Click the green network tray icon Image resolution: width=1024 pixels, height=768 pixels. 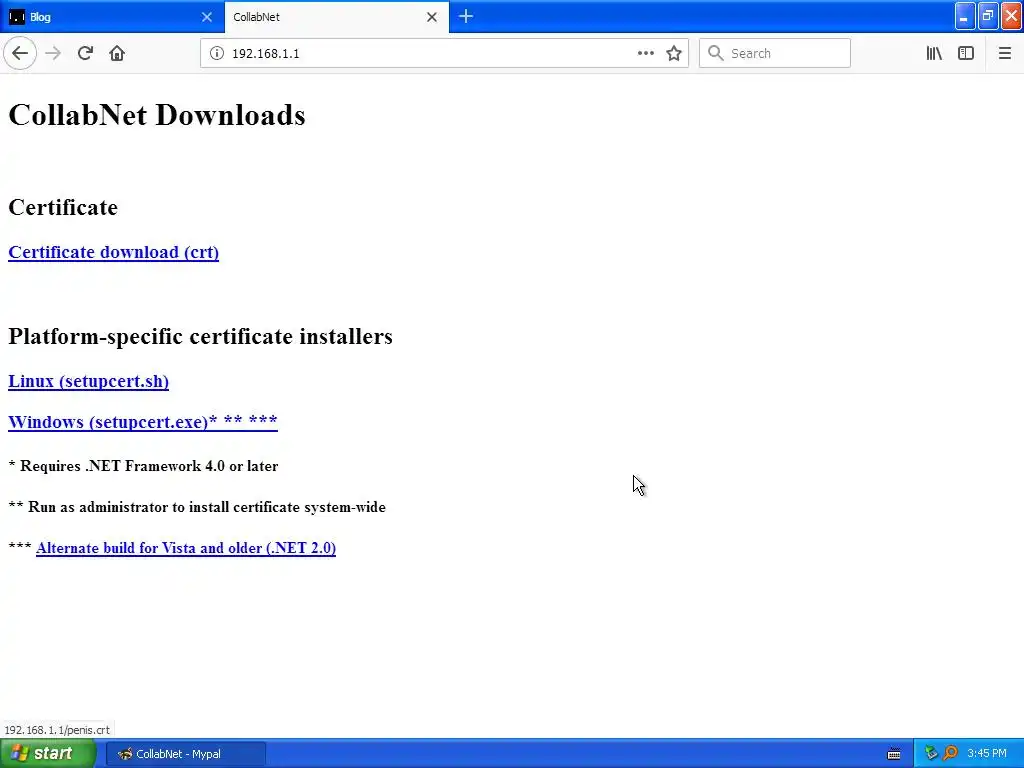coord(931,754)
